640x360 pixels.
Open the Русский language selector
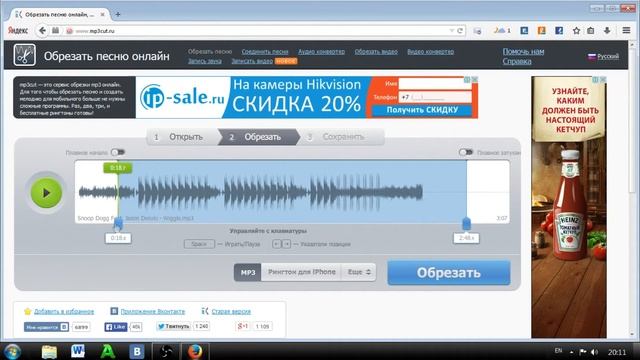pos(608,56)
